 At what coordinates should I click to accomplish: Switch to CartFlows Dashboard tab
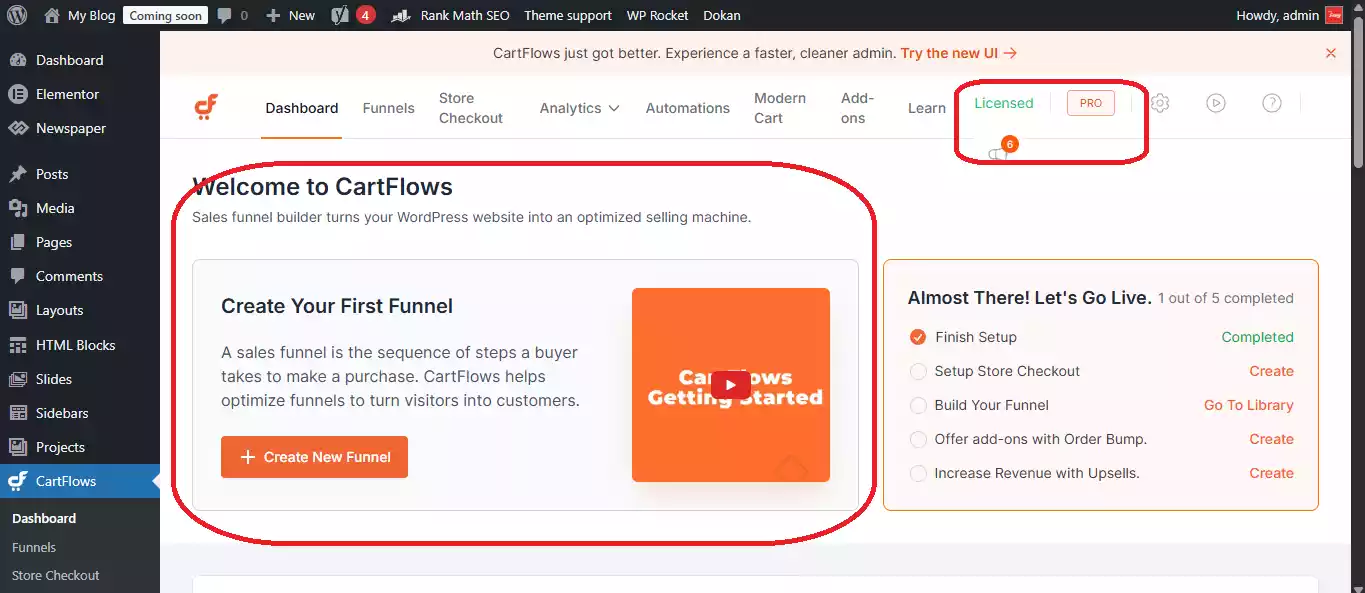click(x=302, y=108)
